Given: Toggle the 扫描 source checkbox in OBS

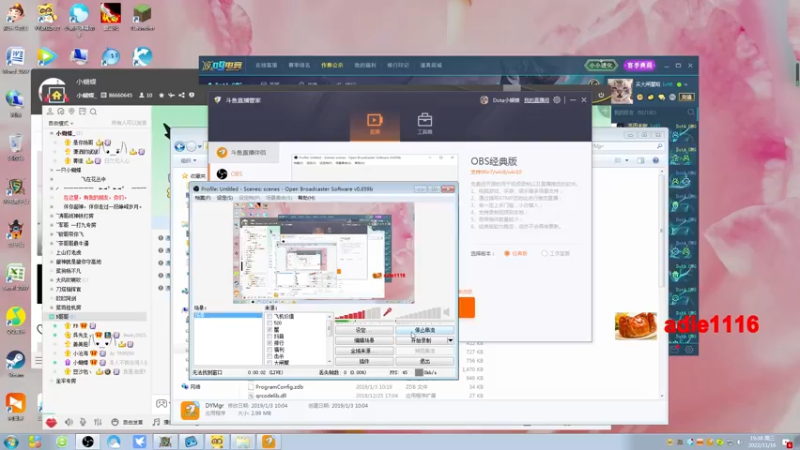Looking at the screenshot, I should tap(269, 337).
